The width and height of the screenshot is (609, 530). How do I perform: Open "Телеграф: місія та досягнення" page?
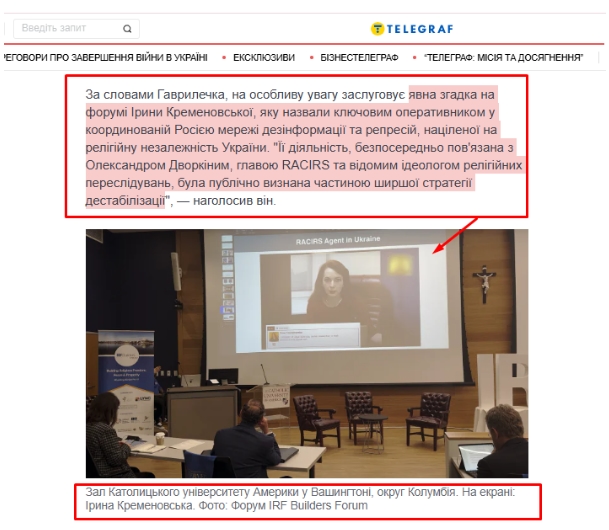pos(503,58)
